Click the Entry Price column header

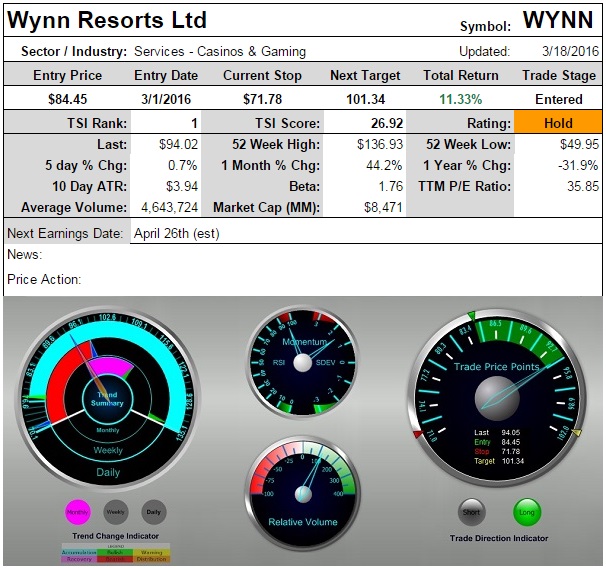click(66, 75)
